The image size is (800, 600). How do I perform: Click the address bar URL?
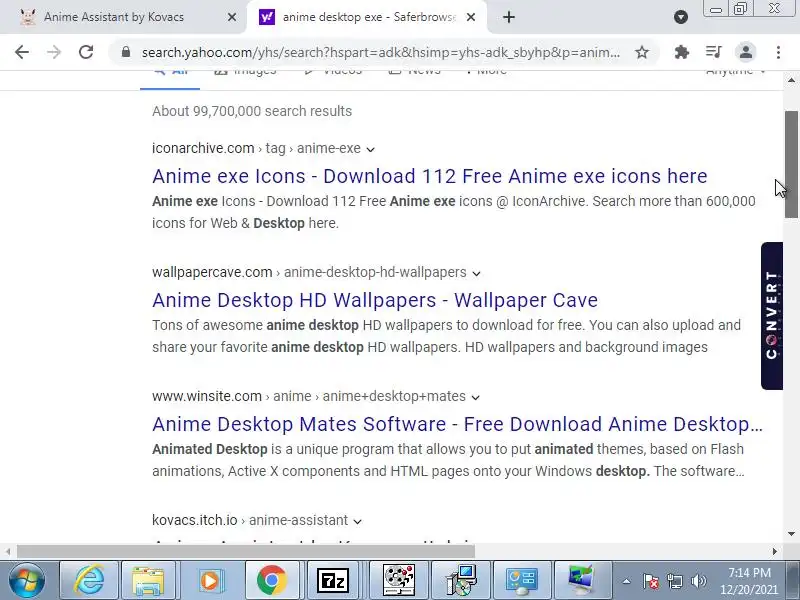(x=381, y=52)
